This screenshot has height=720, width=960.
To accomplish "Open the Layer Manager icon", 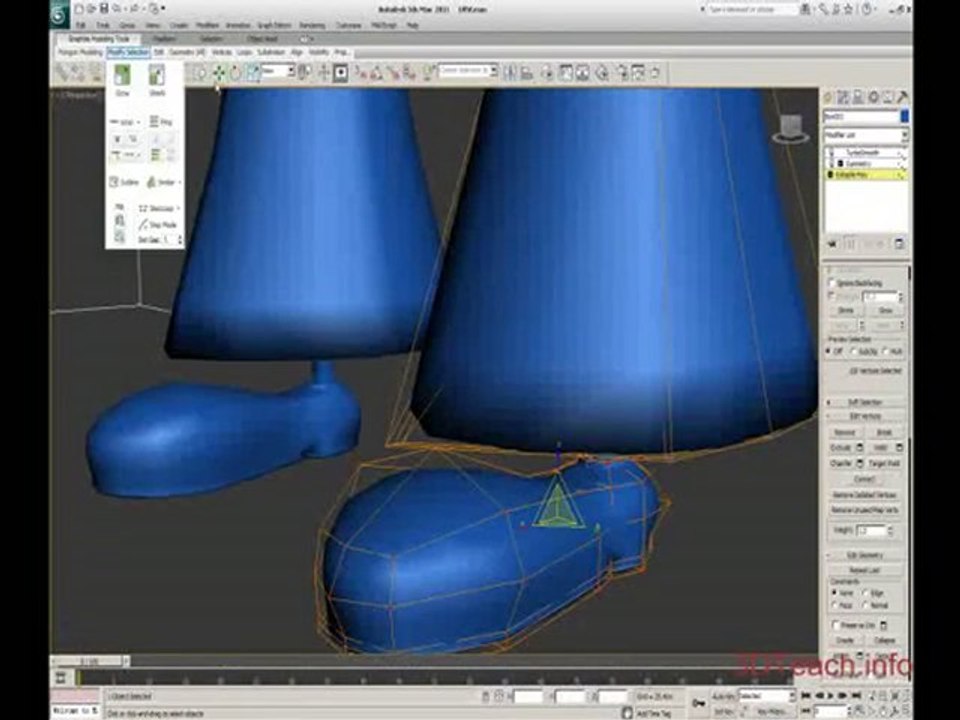I will tap(547, 73).
